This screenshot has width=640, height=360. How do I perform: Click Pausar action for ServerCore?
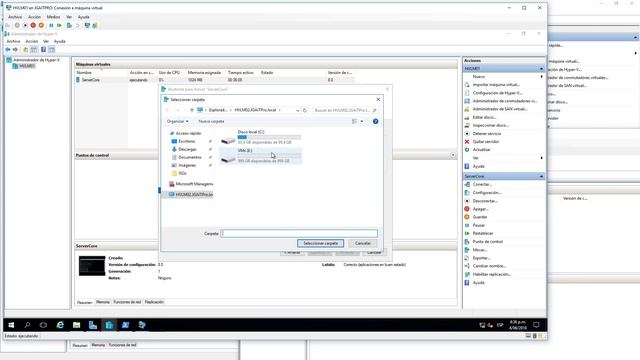478,225
